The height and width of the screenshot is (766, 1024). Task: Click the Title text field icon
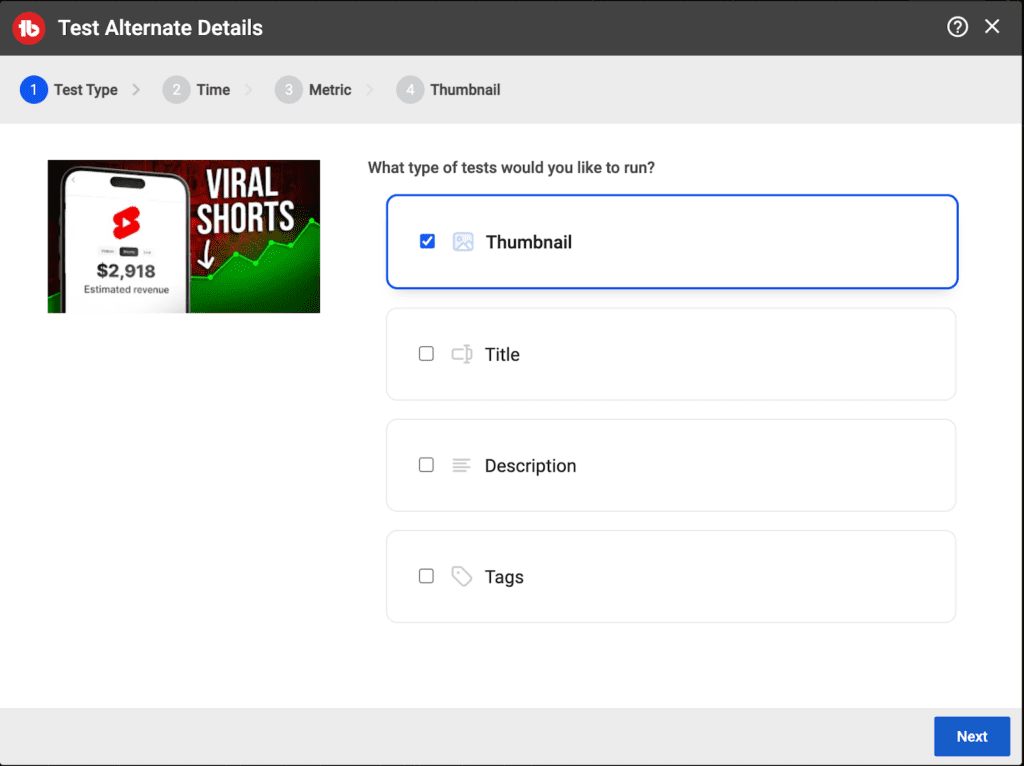[461, 354]
